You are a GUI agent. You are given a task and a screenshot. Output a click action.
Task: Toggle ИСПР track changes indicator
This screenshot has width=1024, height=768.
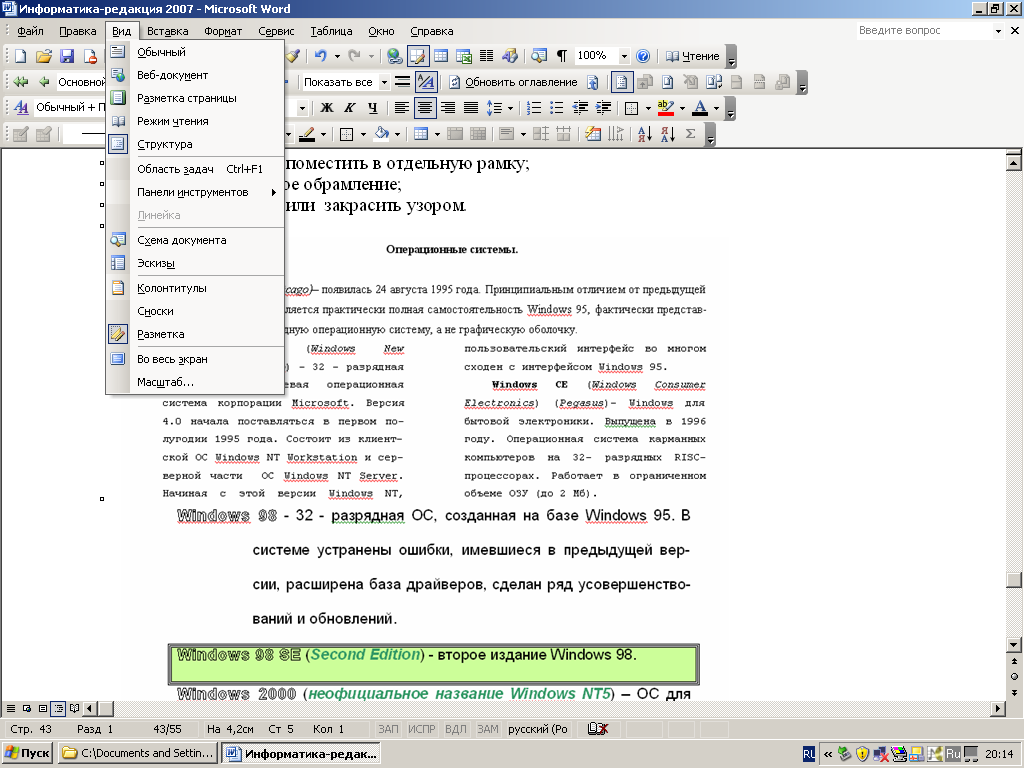point(422,729)
